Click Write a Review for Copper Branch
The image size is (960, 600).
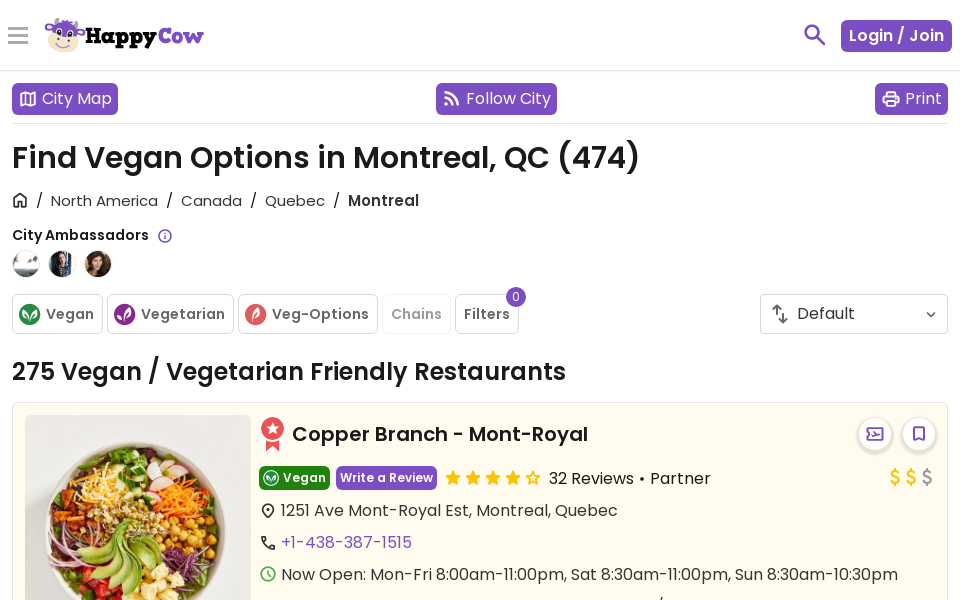coord(386,478)
